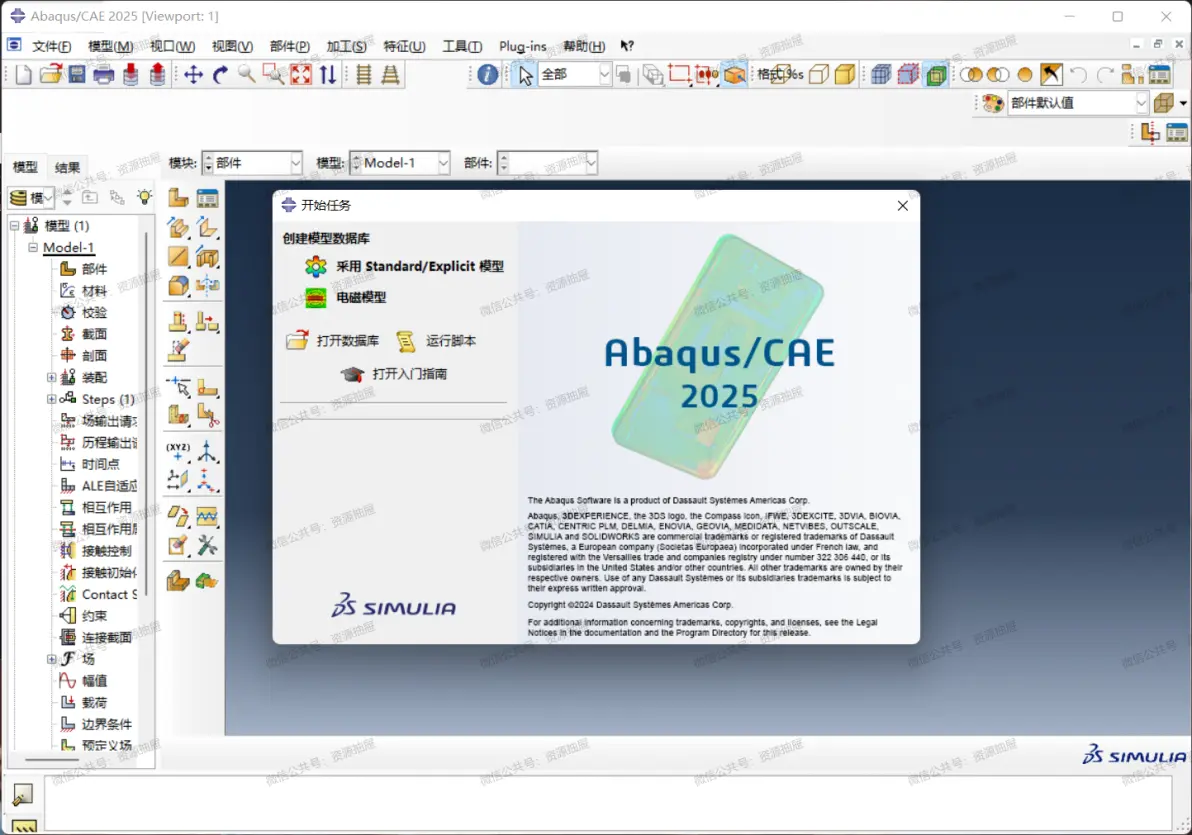Expand the Steps (1) tree node
The width and height of the screenshot is (1192, 835).
pos(52,399)
